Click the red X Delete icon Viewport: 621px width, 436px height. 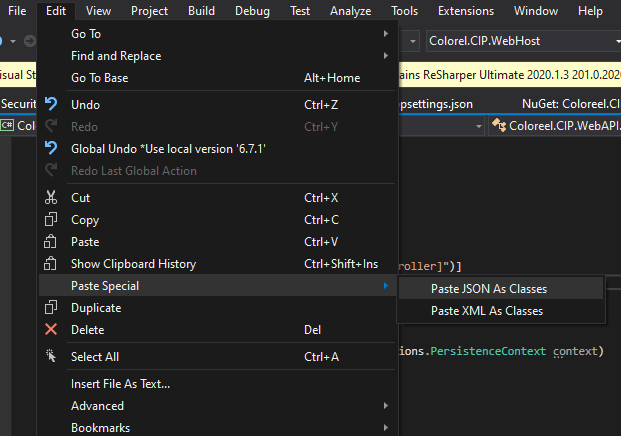pos(51,329)
